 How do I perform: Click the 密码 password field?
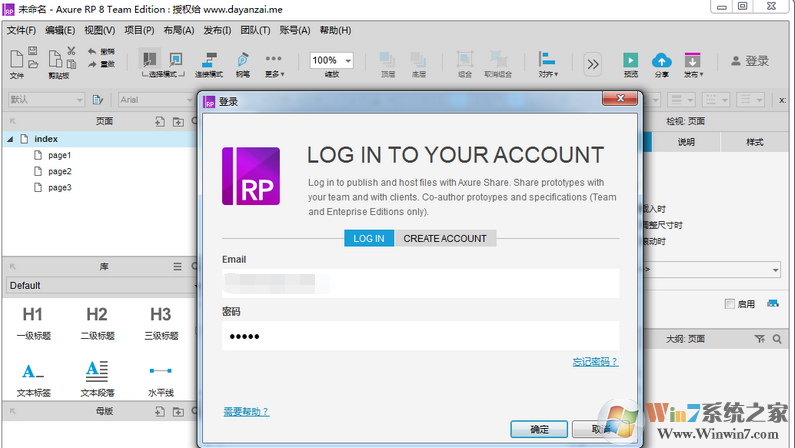click(420, 335)
